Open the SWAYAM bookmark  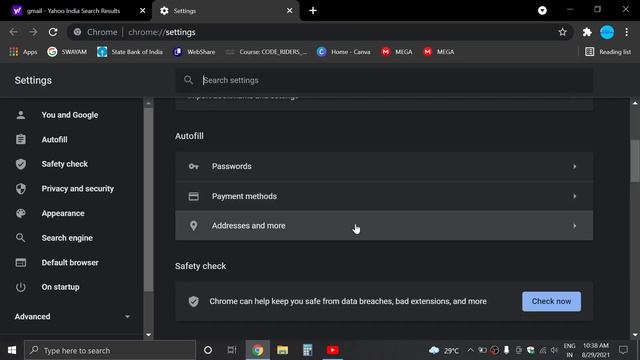[67, 52]
